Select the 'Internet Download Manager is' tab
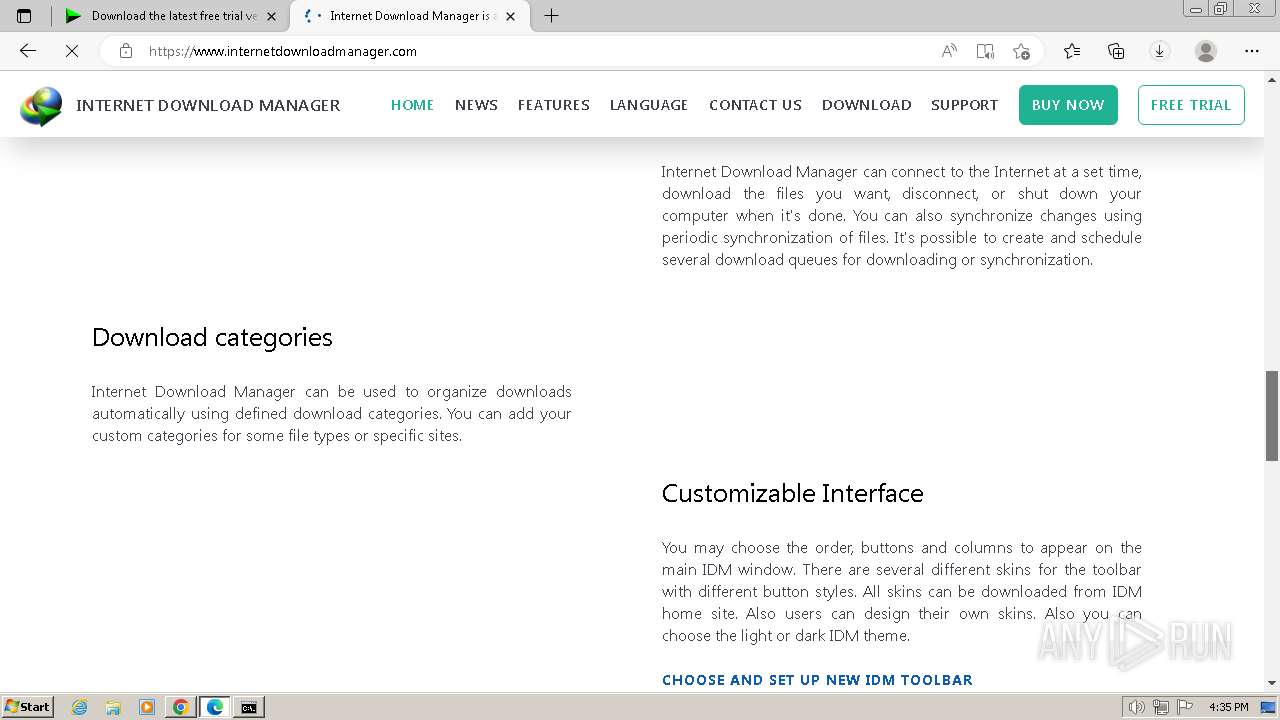The height and width of the screenshot is (720, 1280). 408,16
